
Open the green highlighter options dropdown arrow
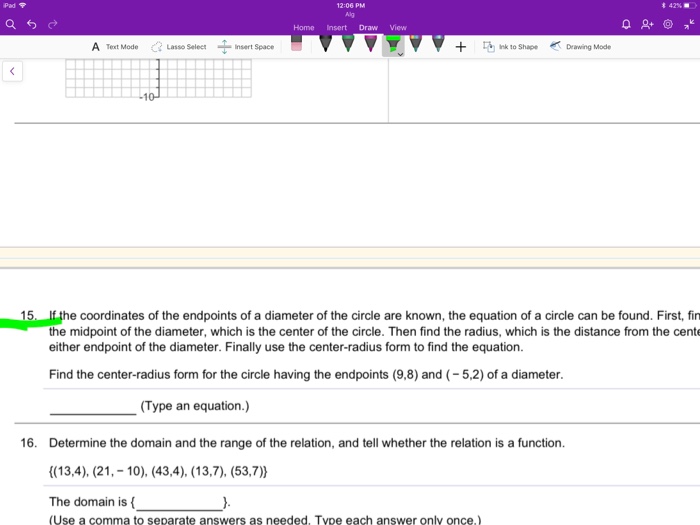(x=400, y=54)
